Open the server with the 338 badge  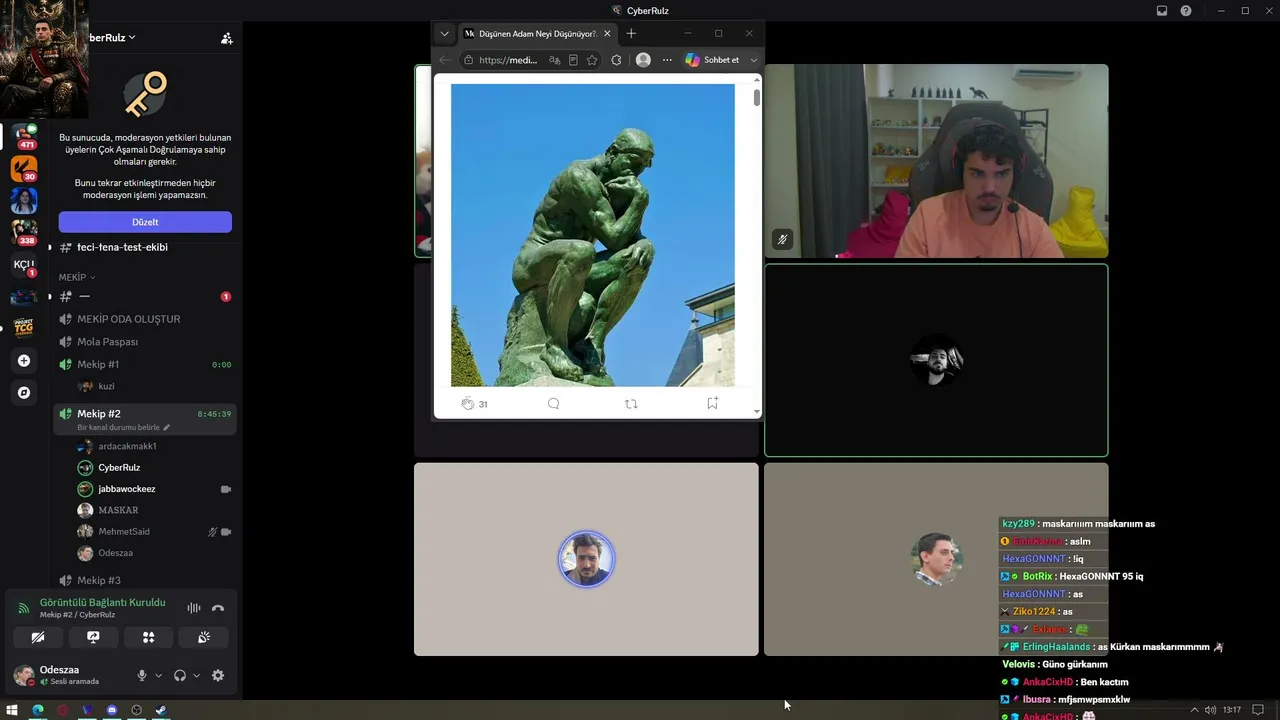(x=24, y=232)
